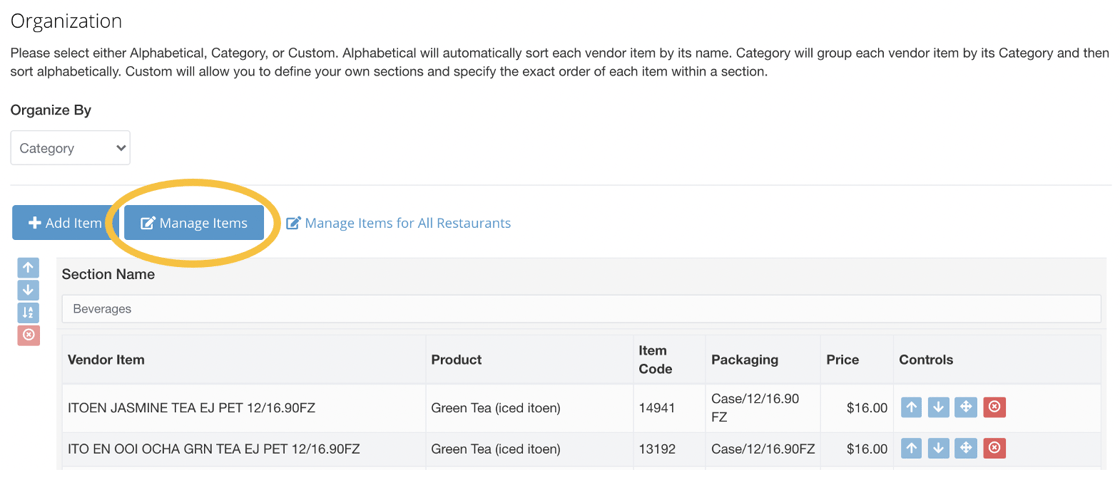Move the Beverages section up
Viewport: 1120px width, 487px height.
point(28,268)
